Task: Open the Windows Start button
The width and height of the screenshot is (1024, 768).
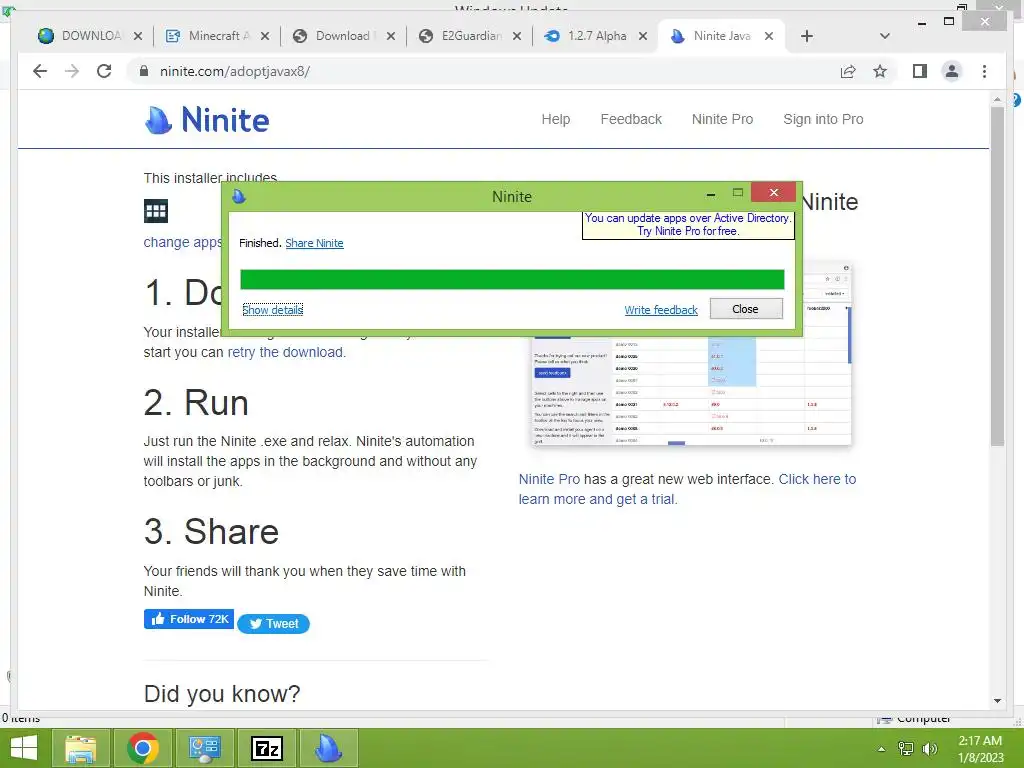Action: [24, 748]
